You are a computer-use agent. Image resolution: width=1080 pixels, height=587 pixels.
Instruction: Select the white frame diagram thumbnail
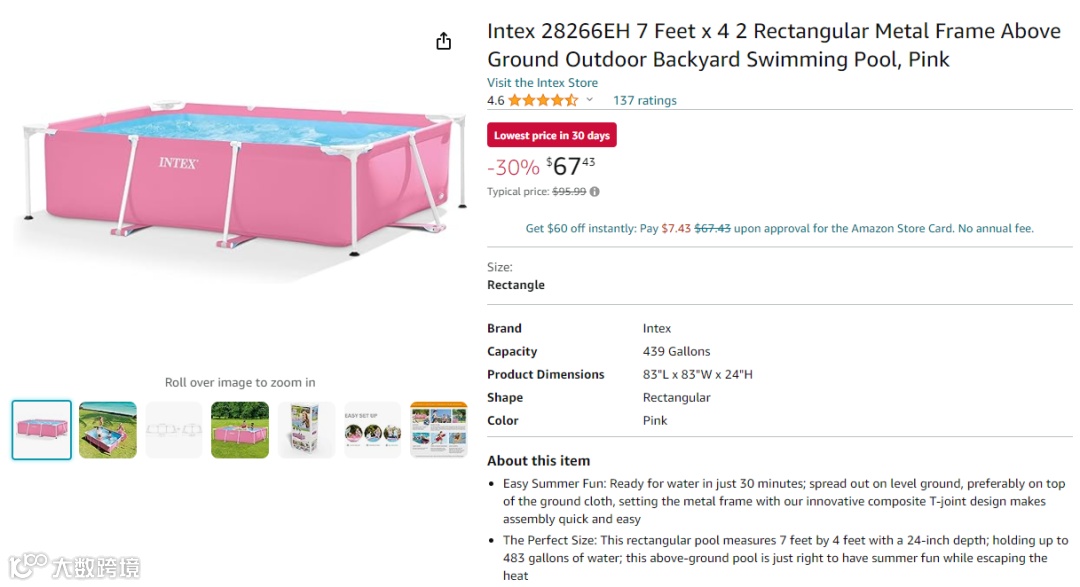coord(174,430)
